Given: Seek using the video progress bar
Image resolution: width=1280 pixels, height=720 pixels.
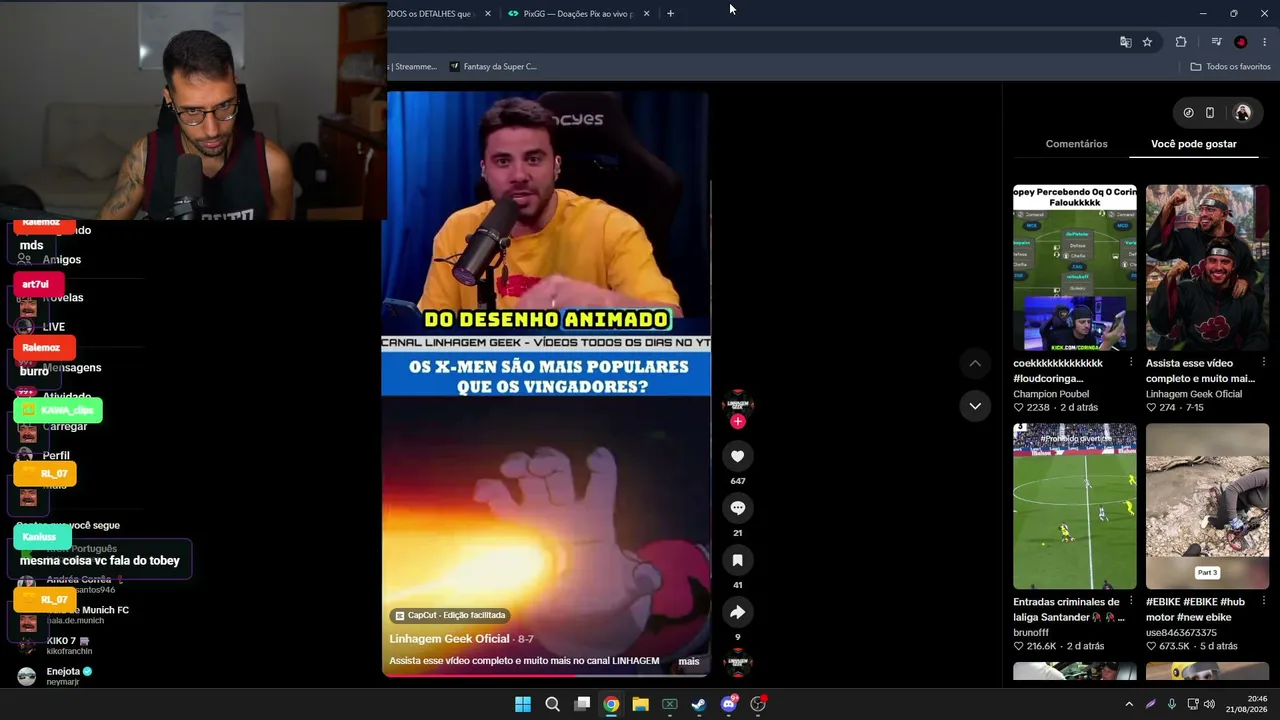Looking at the screenshot, I should point(546,675).
